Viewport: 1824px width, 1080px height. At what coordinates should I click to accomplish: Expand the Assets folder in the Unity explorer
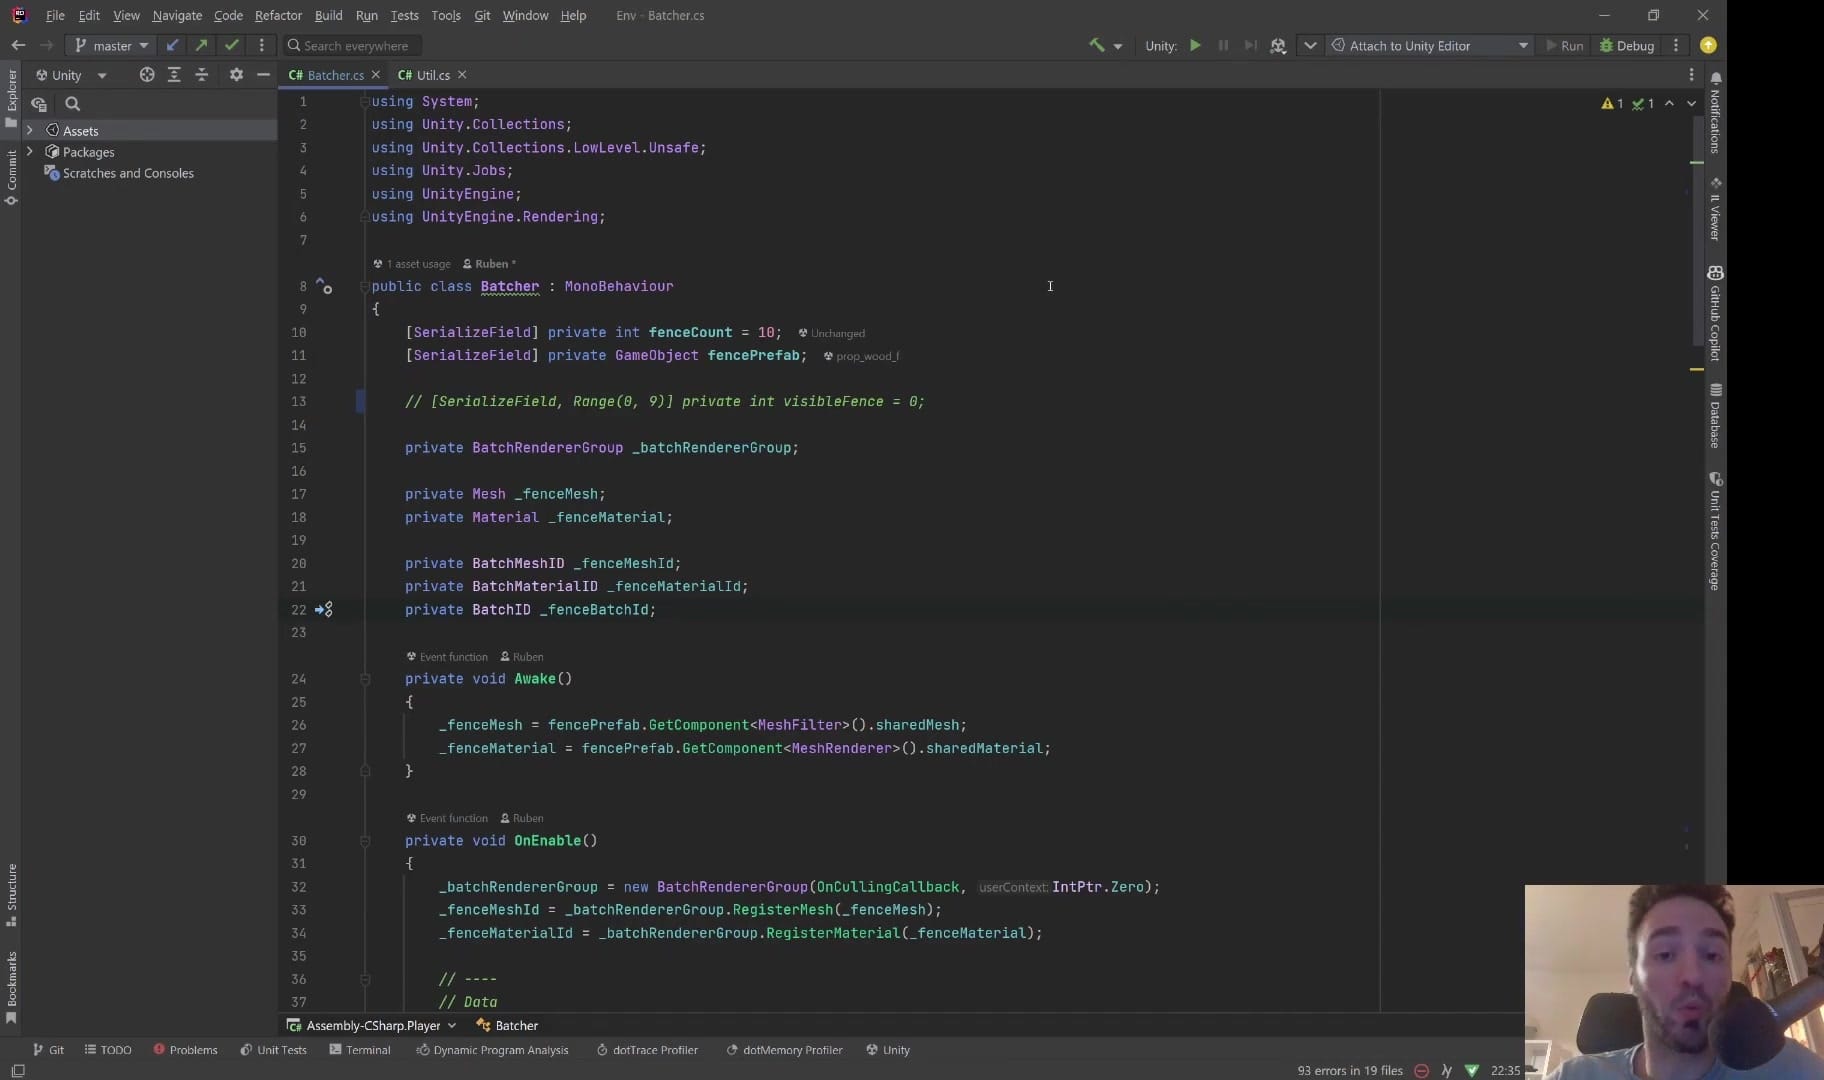tap(30, 130)
